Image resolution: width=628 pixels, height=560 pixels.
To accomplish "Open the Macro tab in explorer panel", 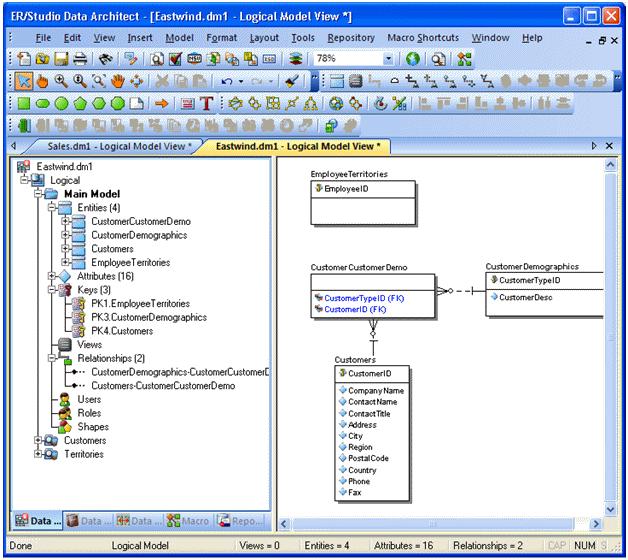I will [188, 521].
